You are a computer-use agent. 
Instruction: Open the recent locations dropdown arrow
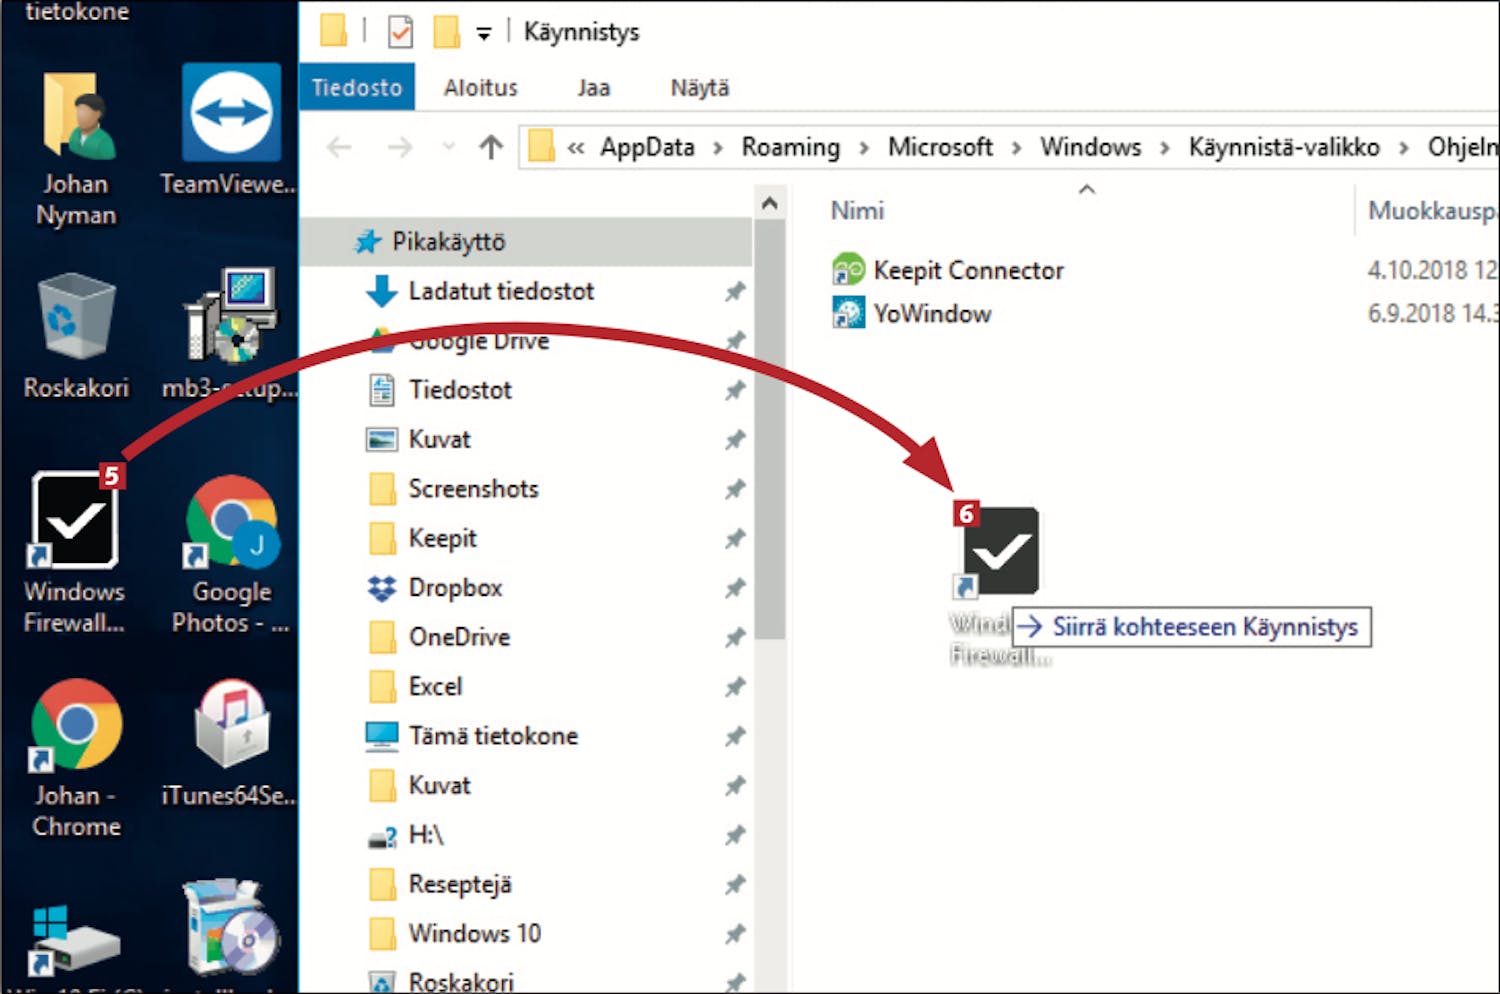pyautogui.click(x=449, y=148)
